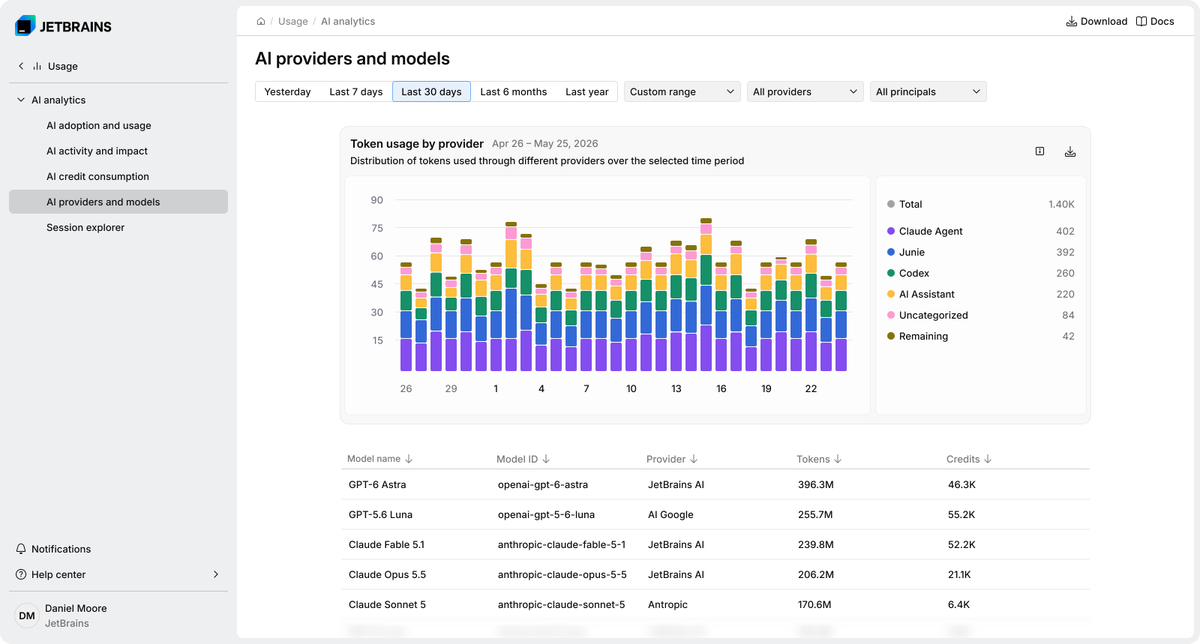This screenshot has width=1200, height=644.
Task: Open Docs from the header
Action: [1155, 21]
